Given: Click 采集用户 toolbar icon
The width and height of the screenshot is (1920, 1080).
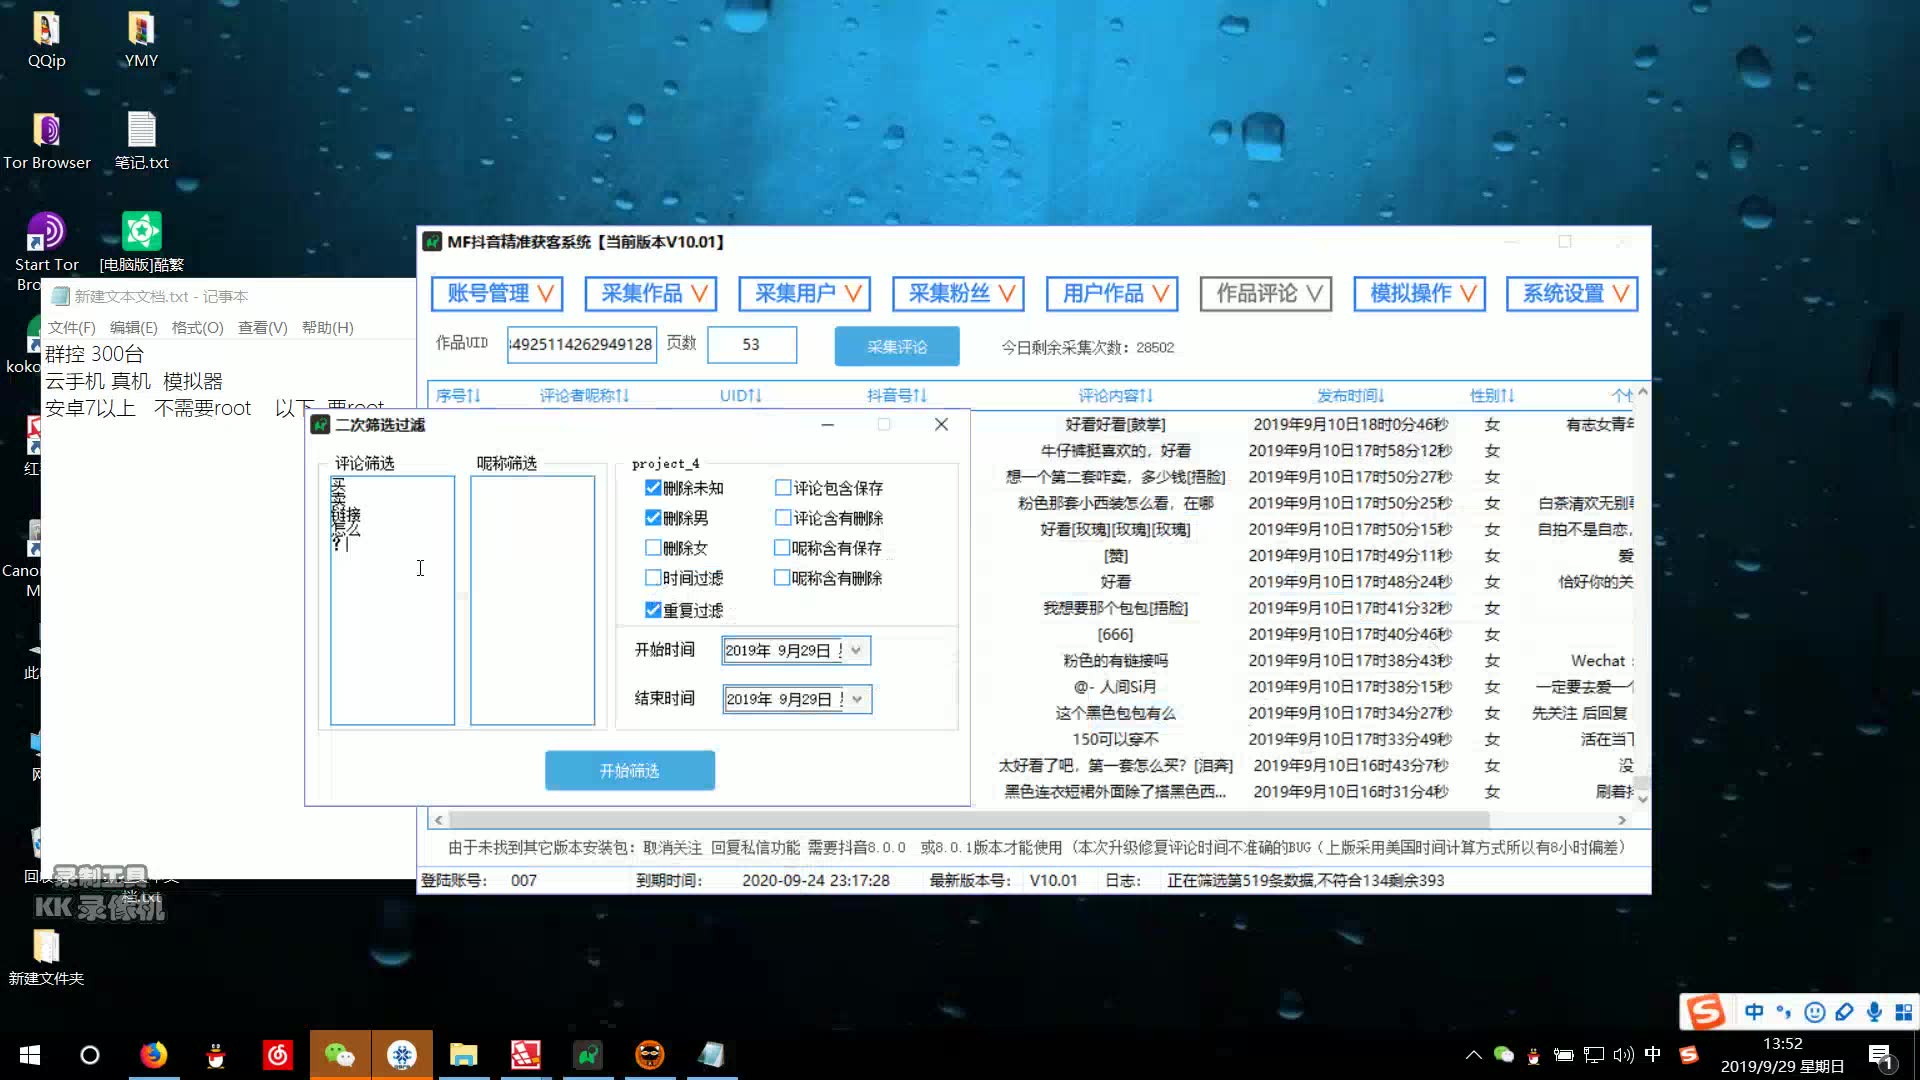Looking at the screenshot, I should coord(804,293).
